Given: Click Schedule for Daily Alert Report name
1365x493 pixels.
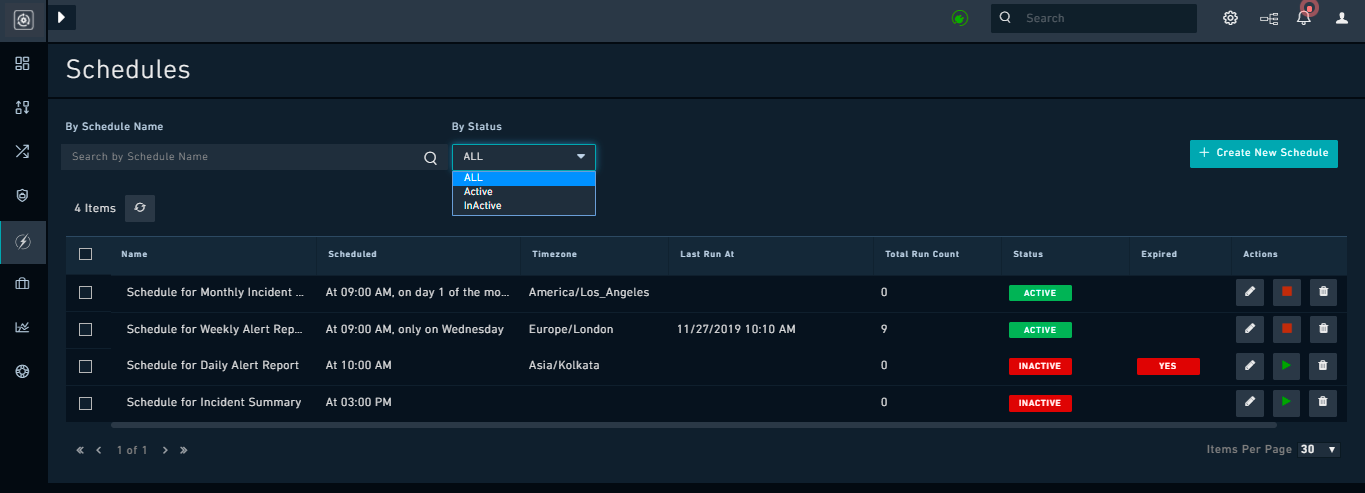Looking at the screenshot, I should (213, 365).
